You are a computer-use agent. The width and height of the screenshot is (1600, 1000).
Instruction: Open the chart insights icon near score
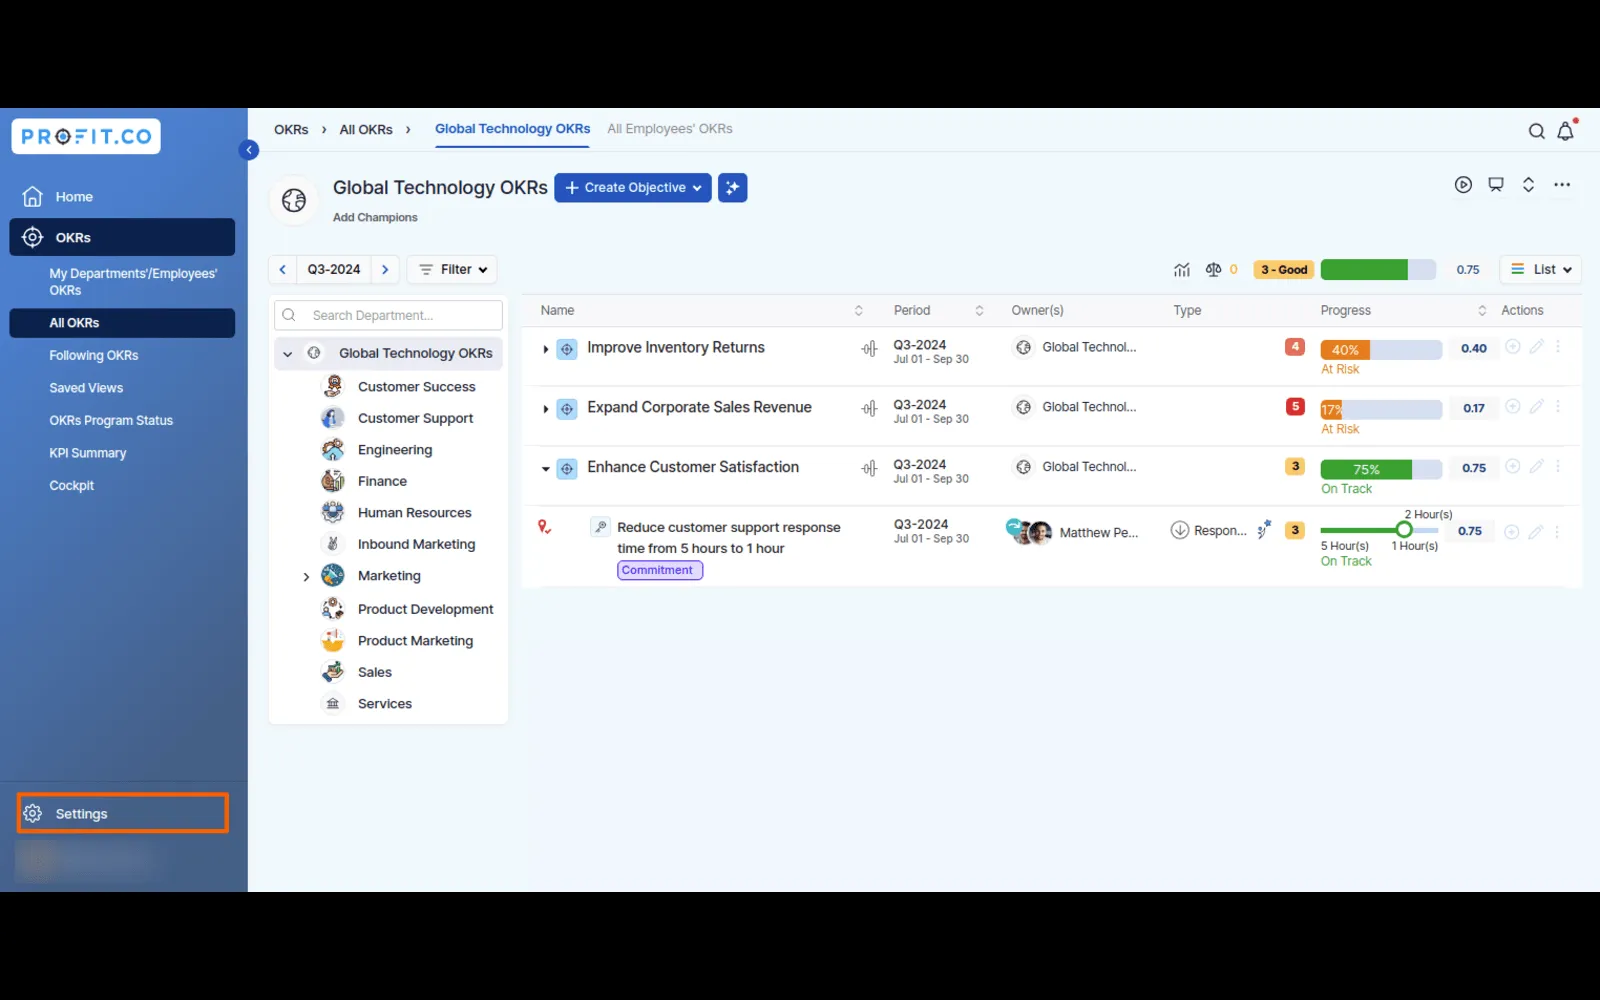coord(1182,270)
